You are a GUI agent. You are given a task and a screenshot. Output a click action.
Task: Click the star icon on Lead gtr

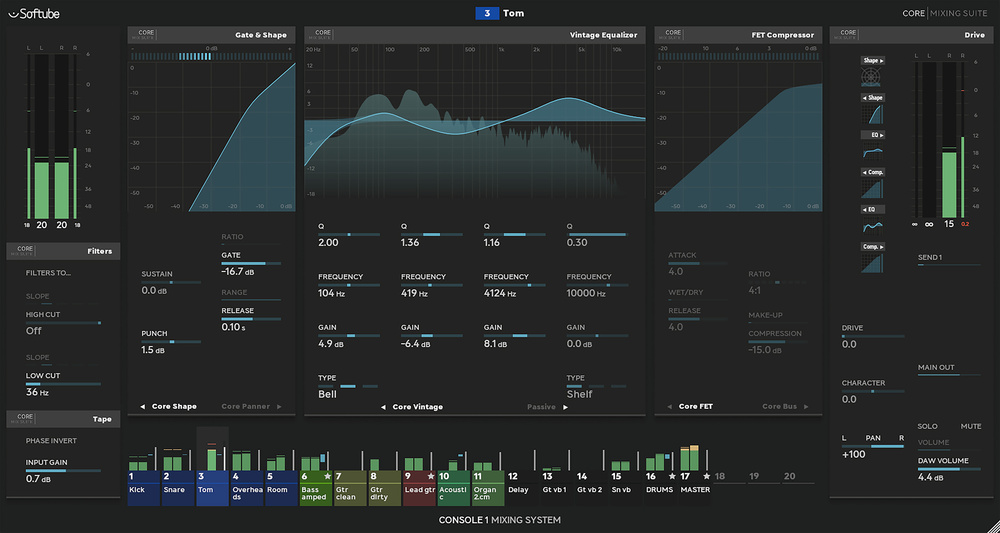(x=431, y=477)
